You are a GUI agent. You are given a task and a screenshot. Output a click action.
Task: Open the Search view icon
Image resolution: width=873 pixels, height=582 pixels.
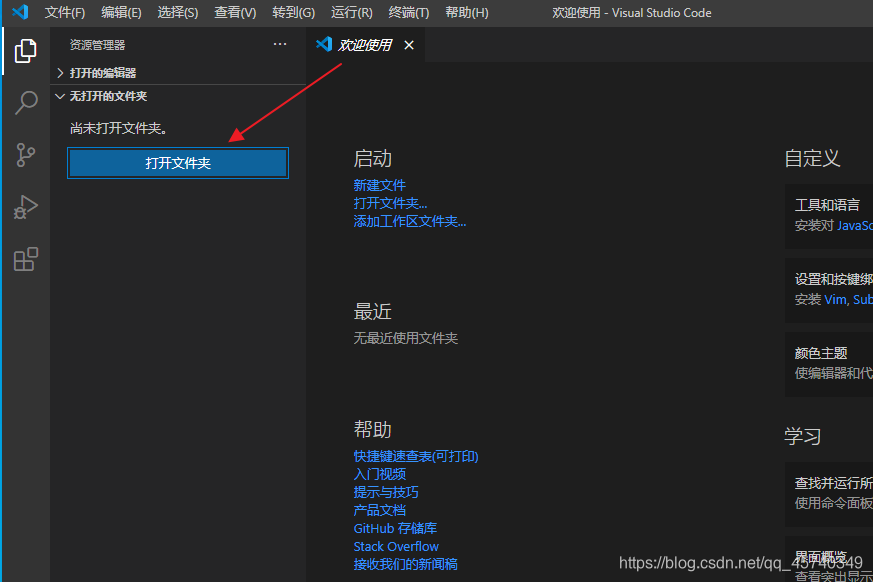26,102
